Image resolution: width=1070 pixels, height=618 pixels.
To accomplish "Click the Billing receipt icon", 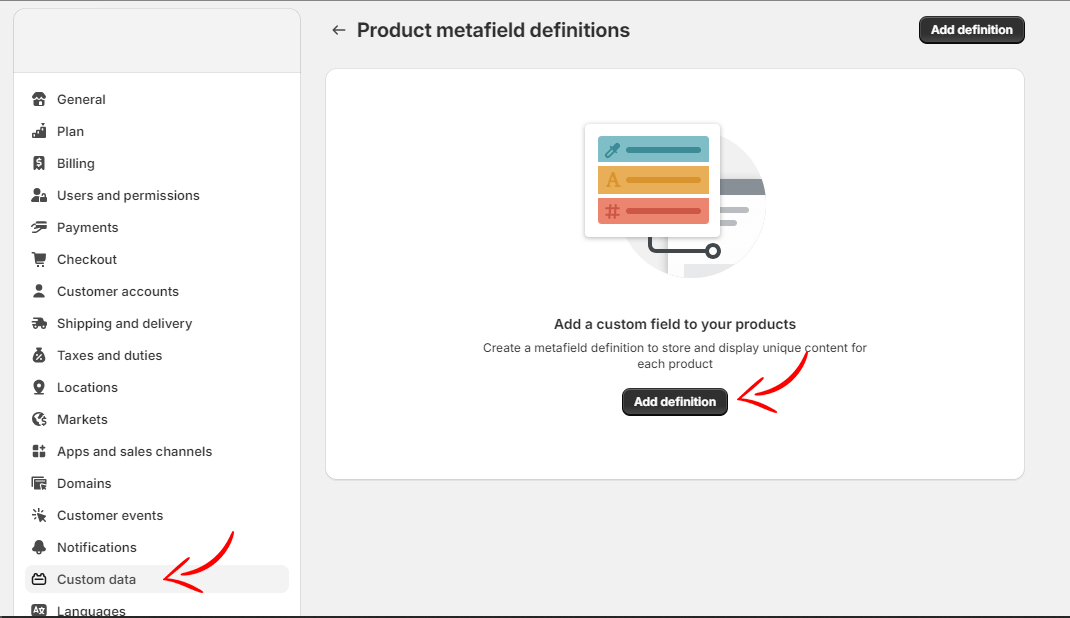I will 39,163.
